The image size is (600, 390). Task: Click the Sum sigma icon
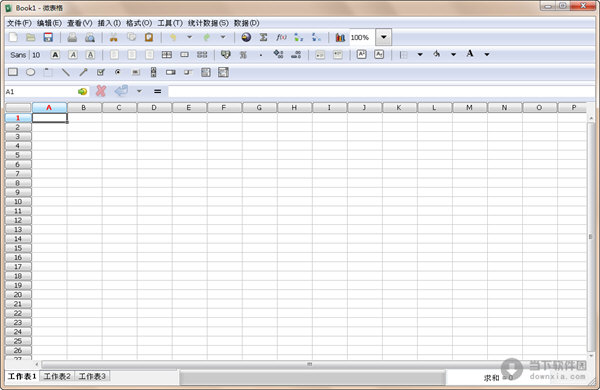coord(263,37)
